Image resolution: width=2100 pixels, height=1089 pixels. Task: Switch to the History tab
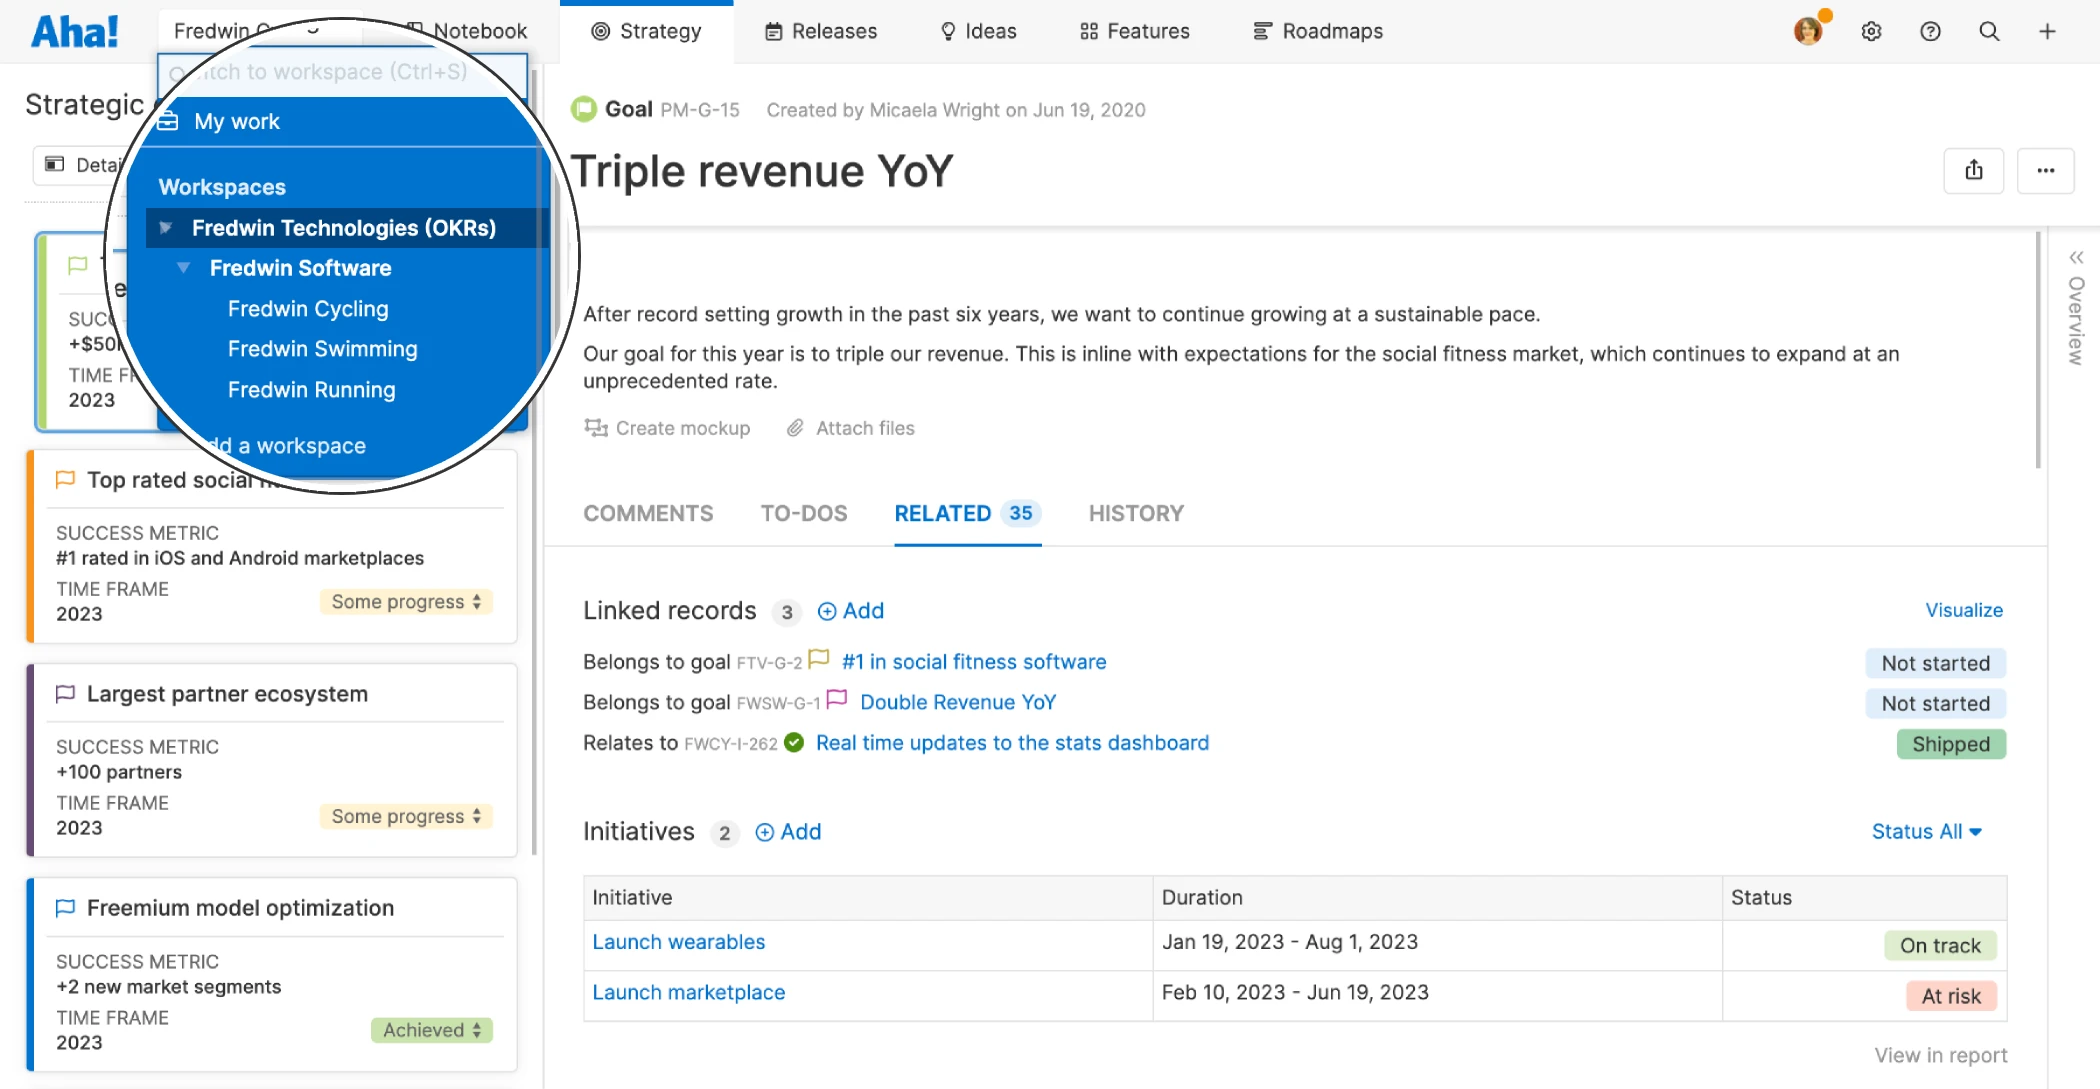(x=1136, y=513)
